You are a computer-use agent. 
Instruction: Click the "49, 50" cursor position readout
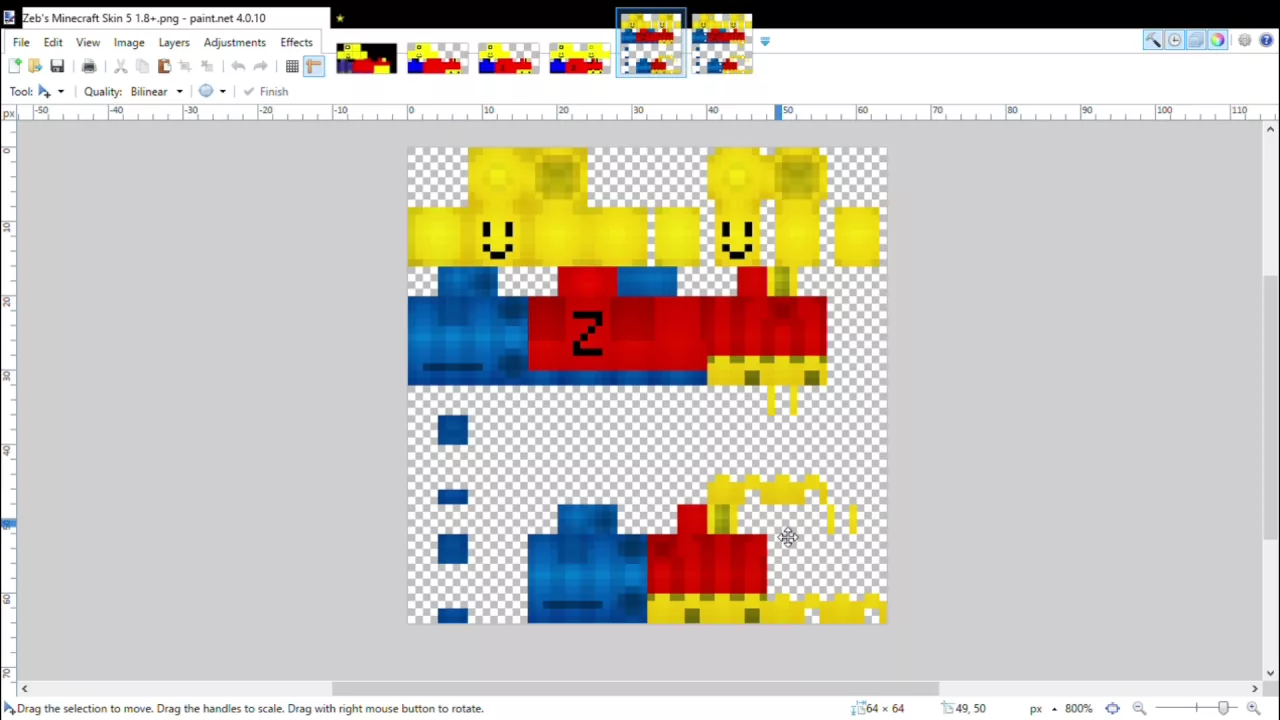coord(962,708)
